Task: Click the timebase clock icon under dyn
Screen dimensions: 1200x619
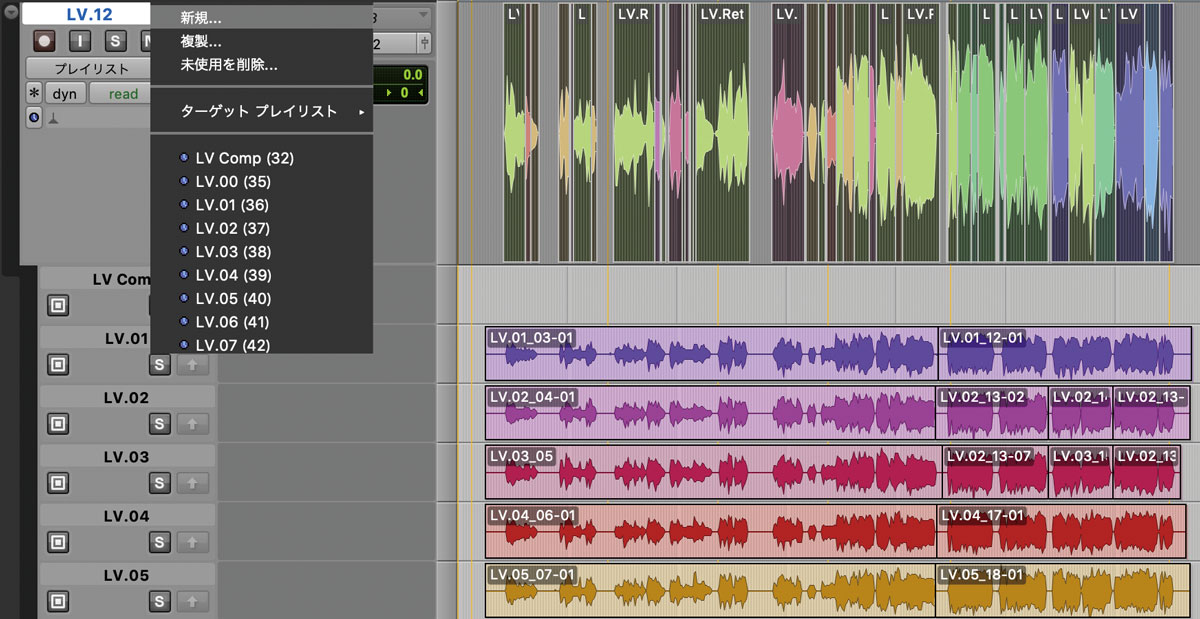Action: click(x=34, y=117)
